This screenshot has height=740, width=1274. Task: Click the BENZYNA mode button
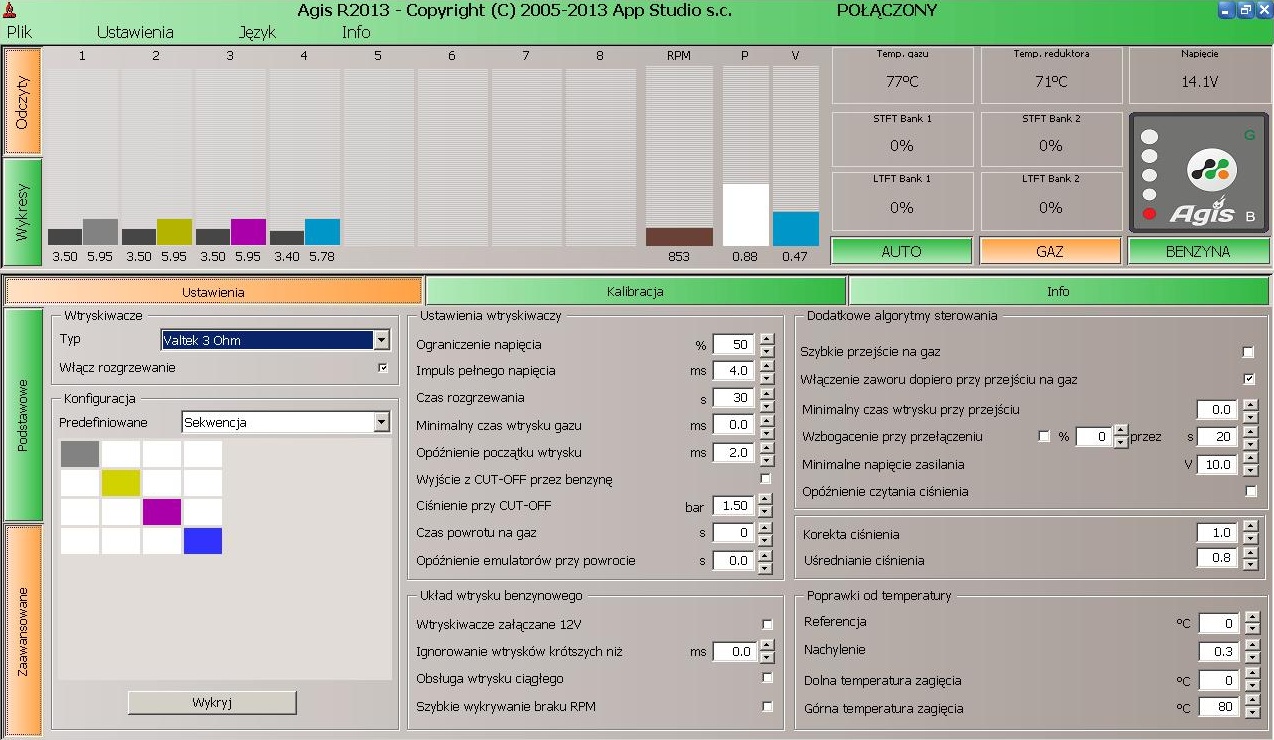coord(1198,251)
